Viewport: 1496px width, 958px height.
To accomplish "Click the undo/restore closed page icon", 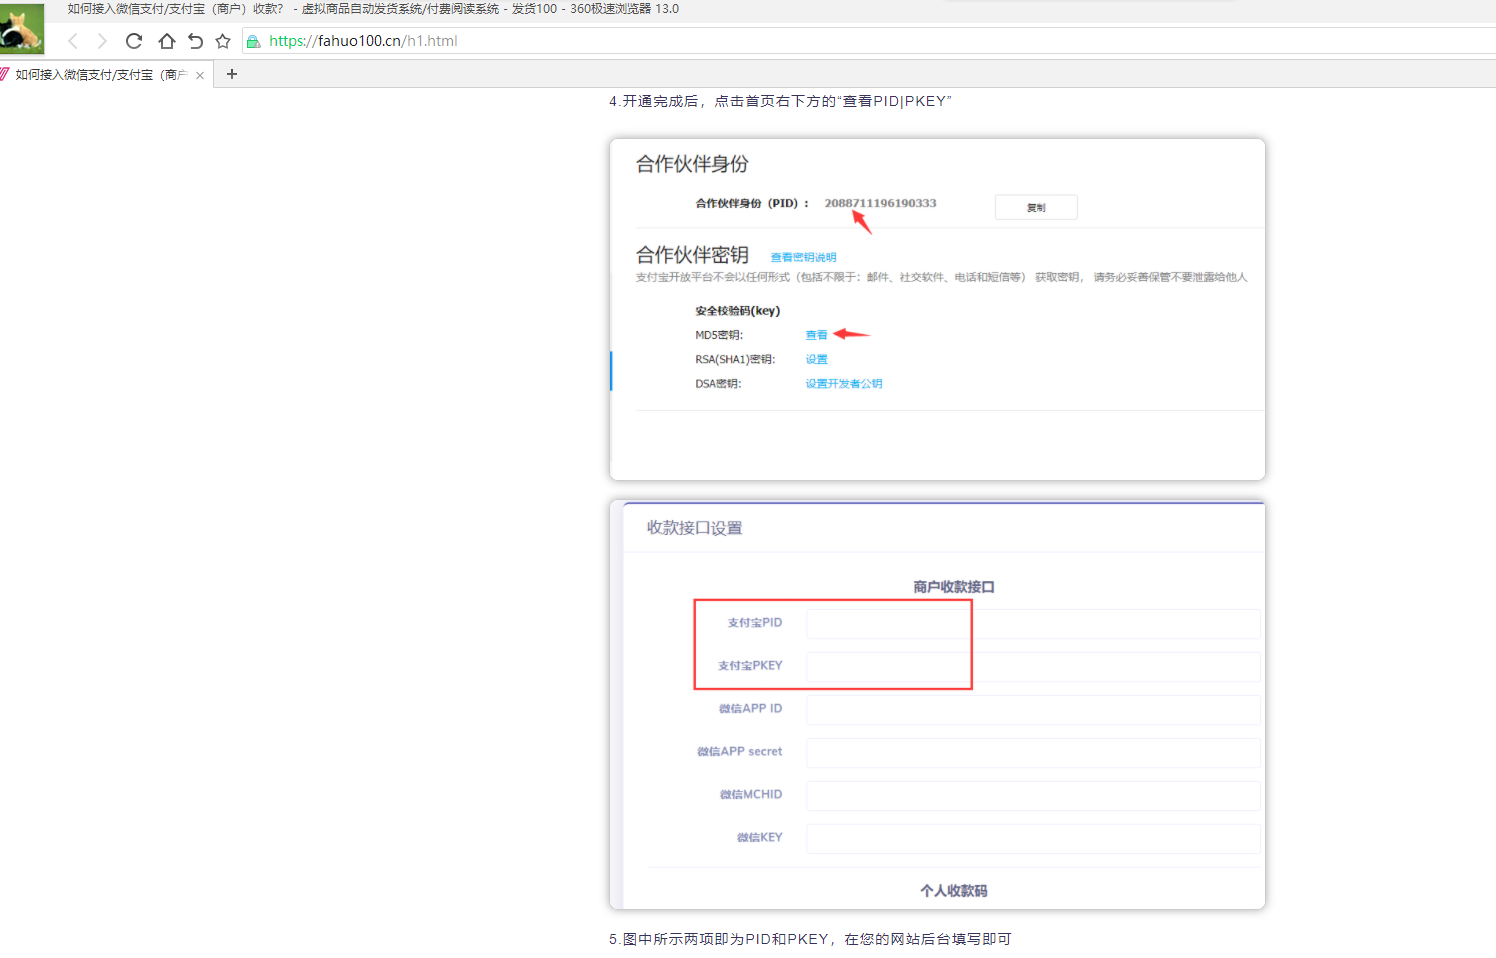I will tap(195, 41).
